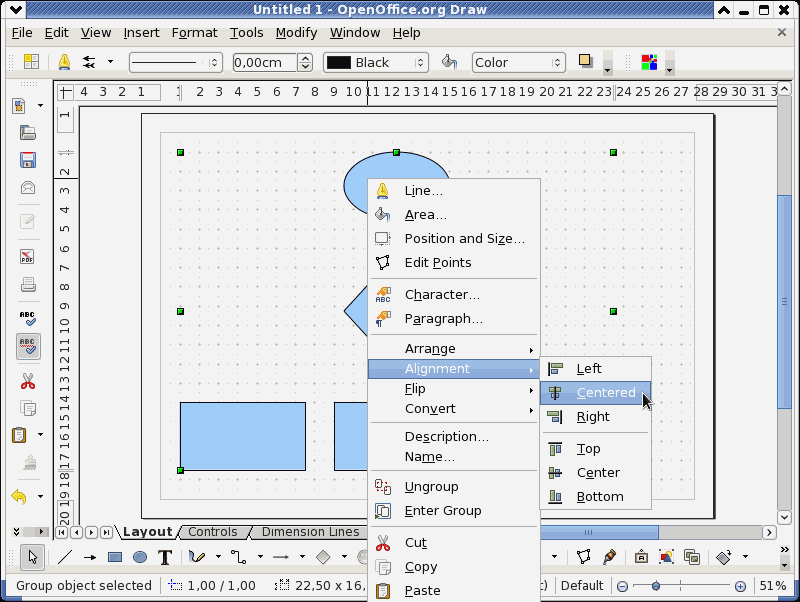
Task: Click the Undo arrow icon
Action: click(19, 496)
